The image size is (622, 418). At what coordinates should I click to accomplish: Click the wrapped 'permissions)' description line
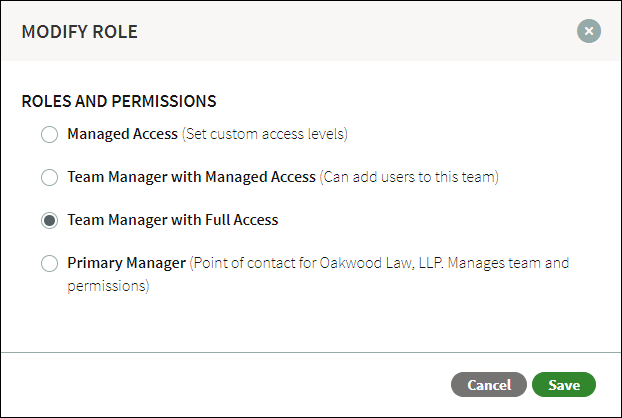(x=108, y=286)
